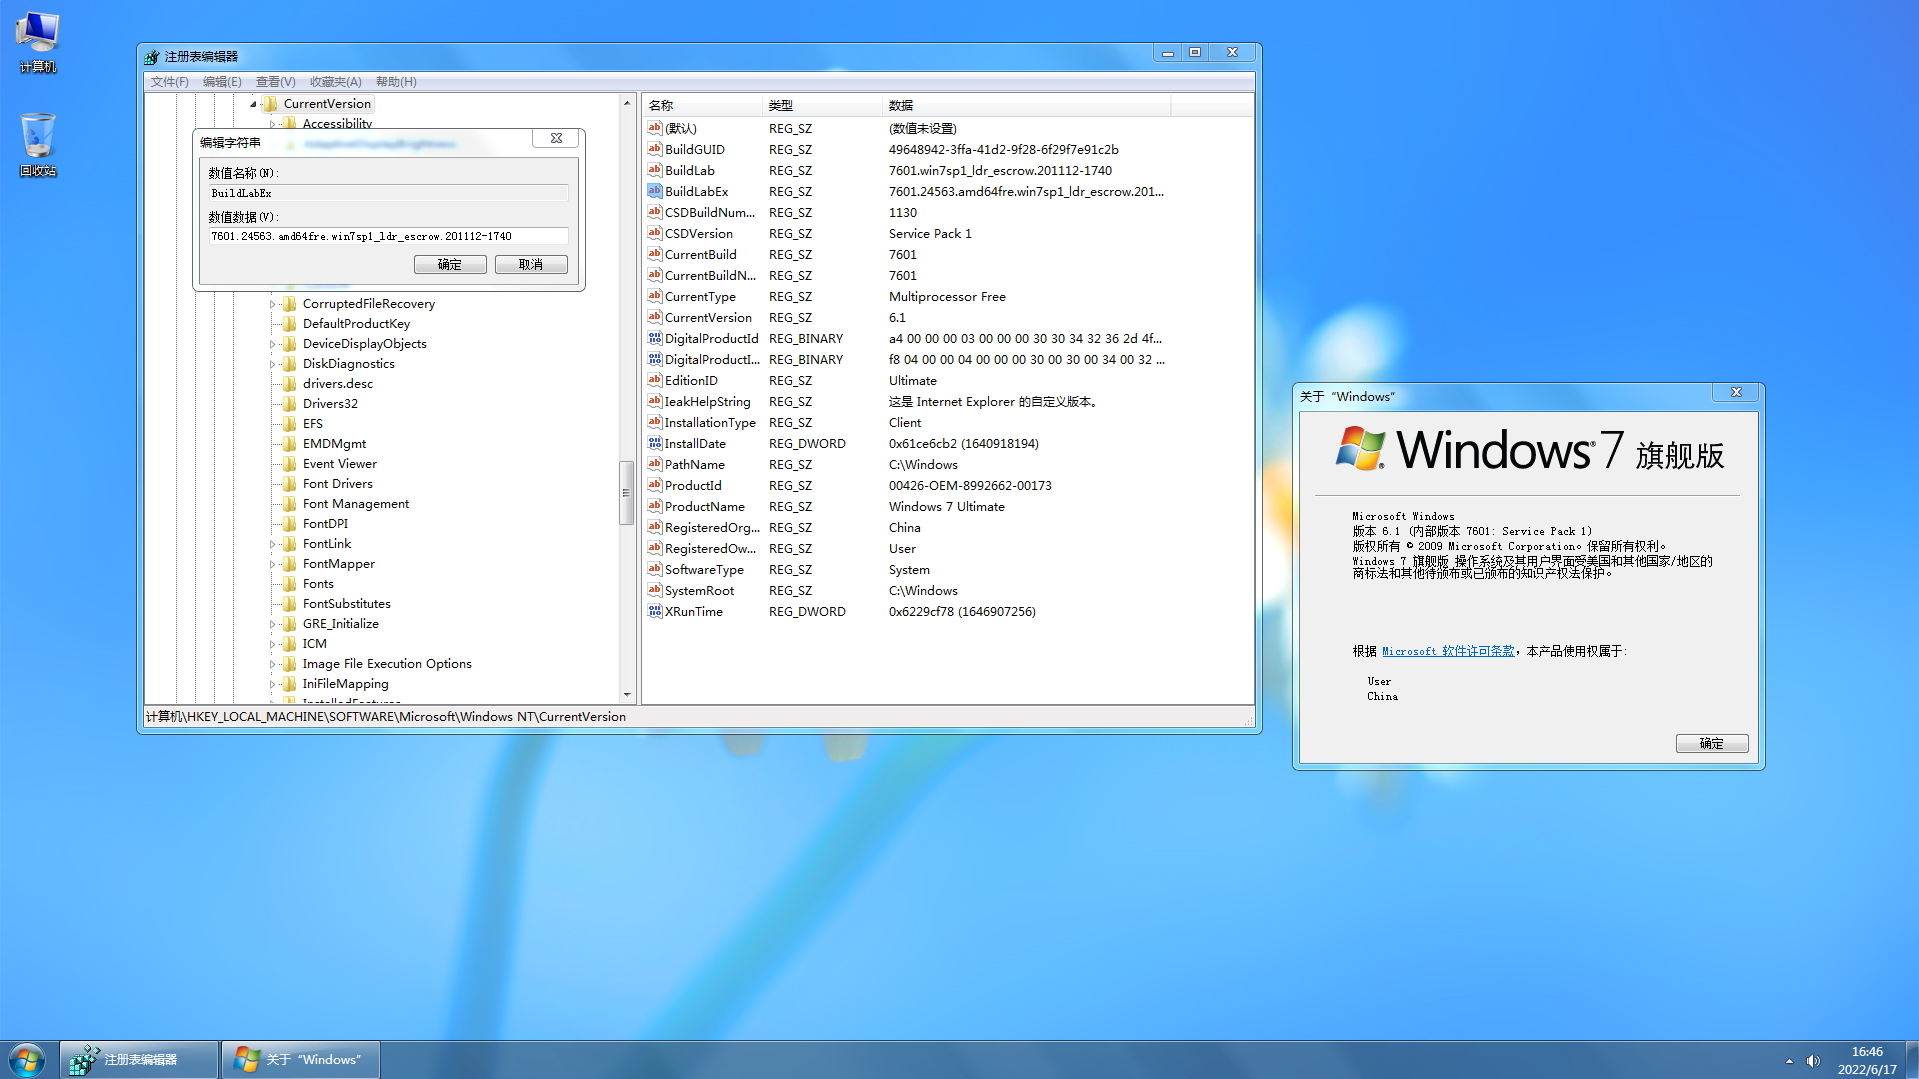Click the 数值数据 input field
Screen dimensions: 1919x1079
pyautogui.click(x=388, y=236)
